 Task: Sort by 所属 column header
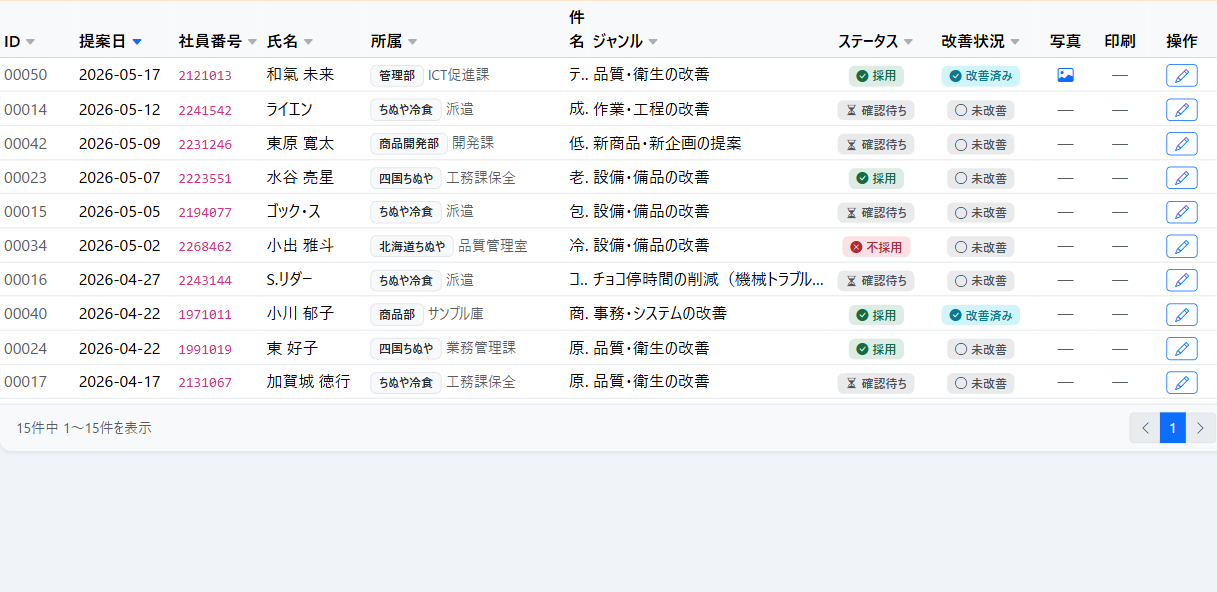pyautogui.click(x=394, y=41)
